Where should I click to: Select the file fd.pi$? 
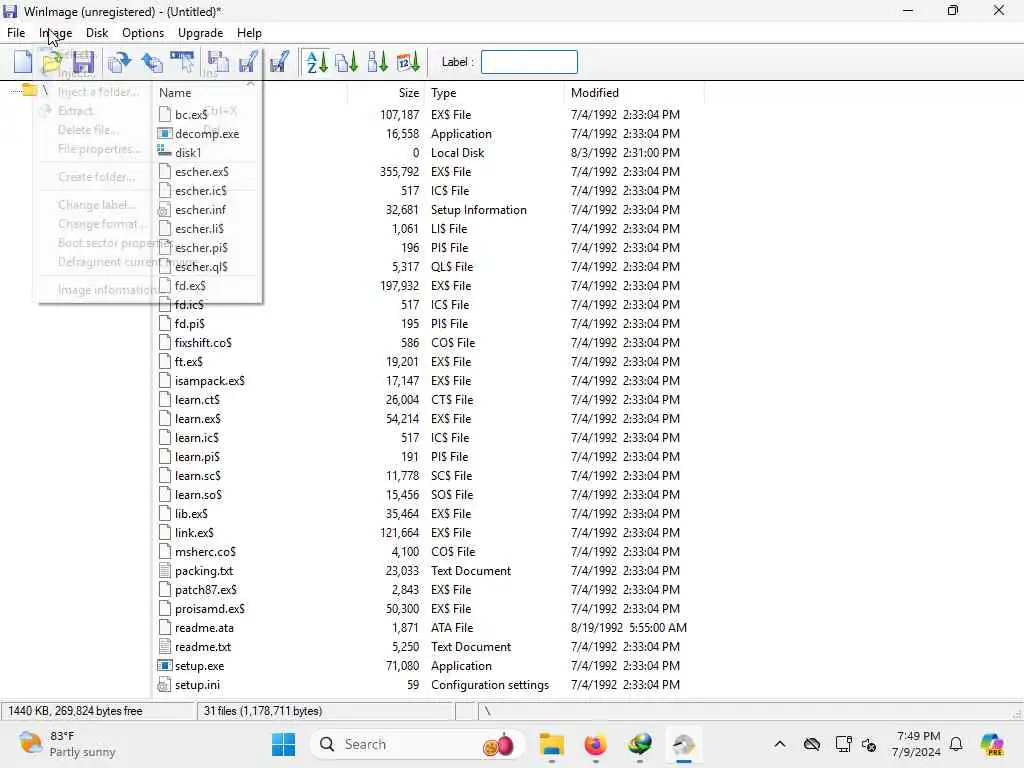(189, 323)
